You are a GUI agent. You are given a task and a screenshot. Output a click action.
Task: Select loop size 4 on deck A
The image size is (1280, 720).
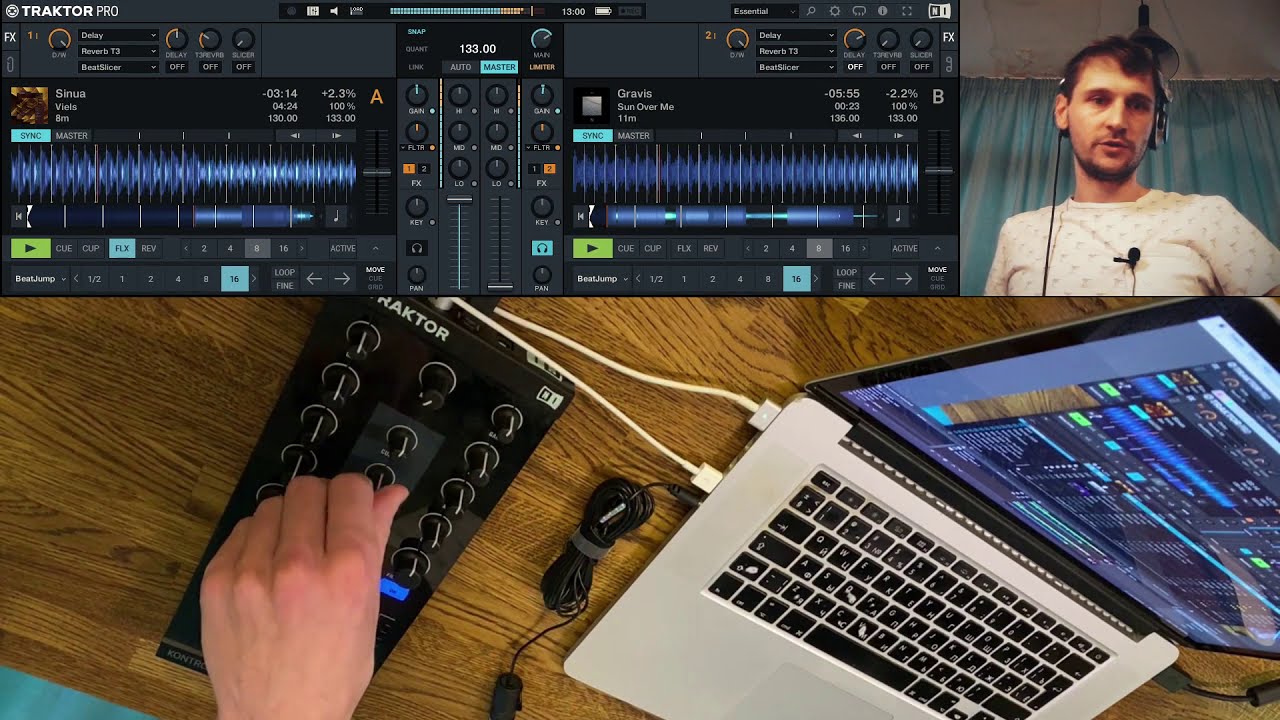(x=230, y=248)
